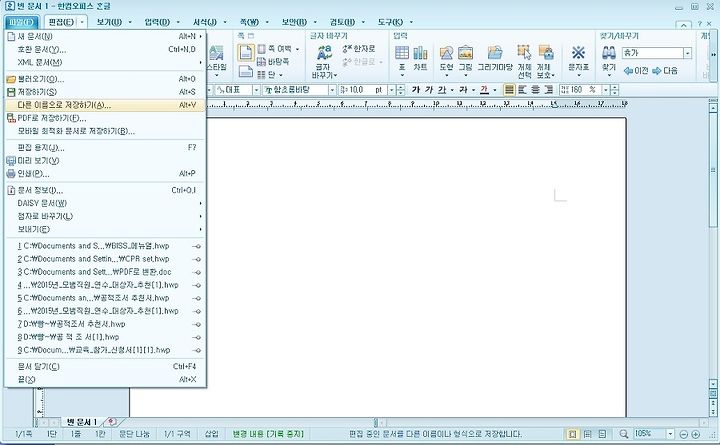
Task: Select PDF로 저장하기 menu item
Action: tap(105, 118)
